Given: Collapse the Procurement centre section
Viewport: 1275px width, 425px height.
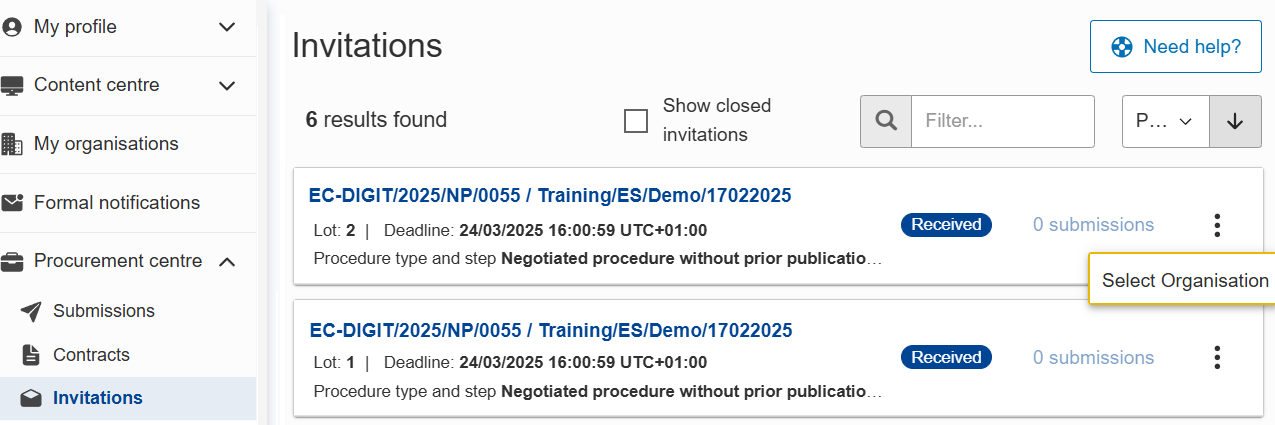Looking at the screenshot, I should tap(227, 262).
